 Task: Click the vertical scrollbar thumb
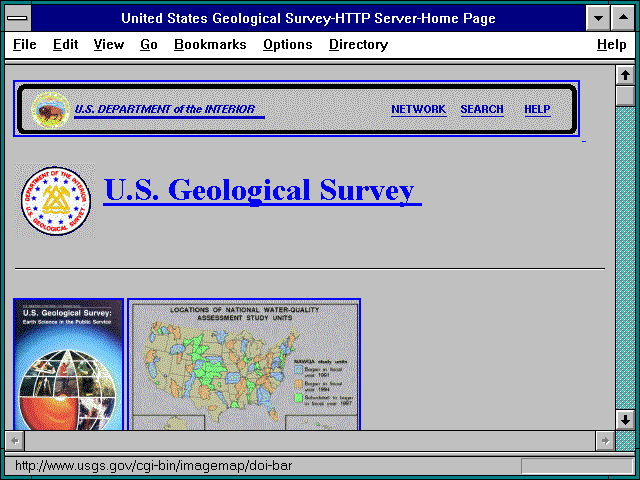point(625,96)
